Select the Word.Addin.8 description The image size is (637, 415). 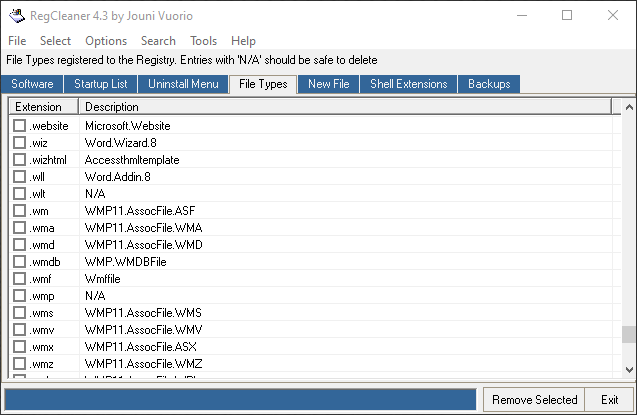tap(118, 177)
